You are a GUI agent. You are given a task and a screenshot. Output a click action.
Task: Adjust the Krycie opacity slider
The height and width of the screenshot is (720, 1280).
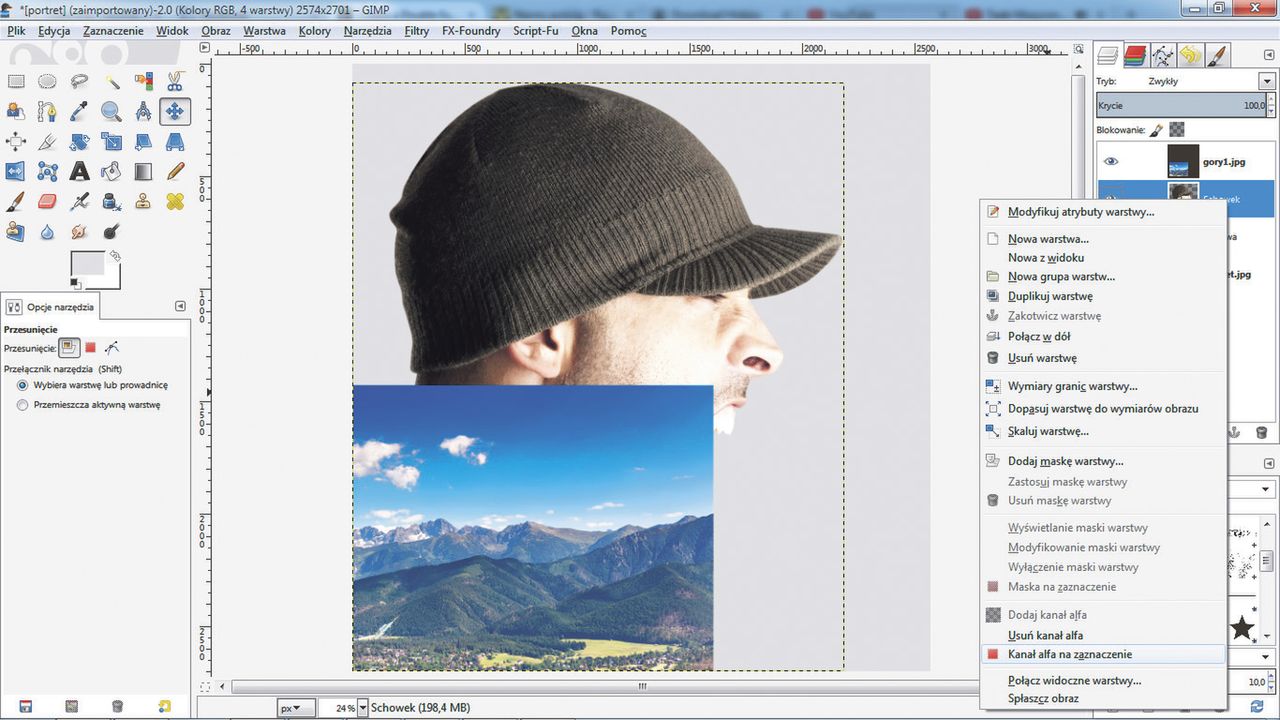(x=1182, y=105)
